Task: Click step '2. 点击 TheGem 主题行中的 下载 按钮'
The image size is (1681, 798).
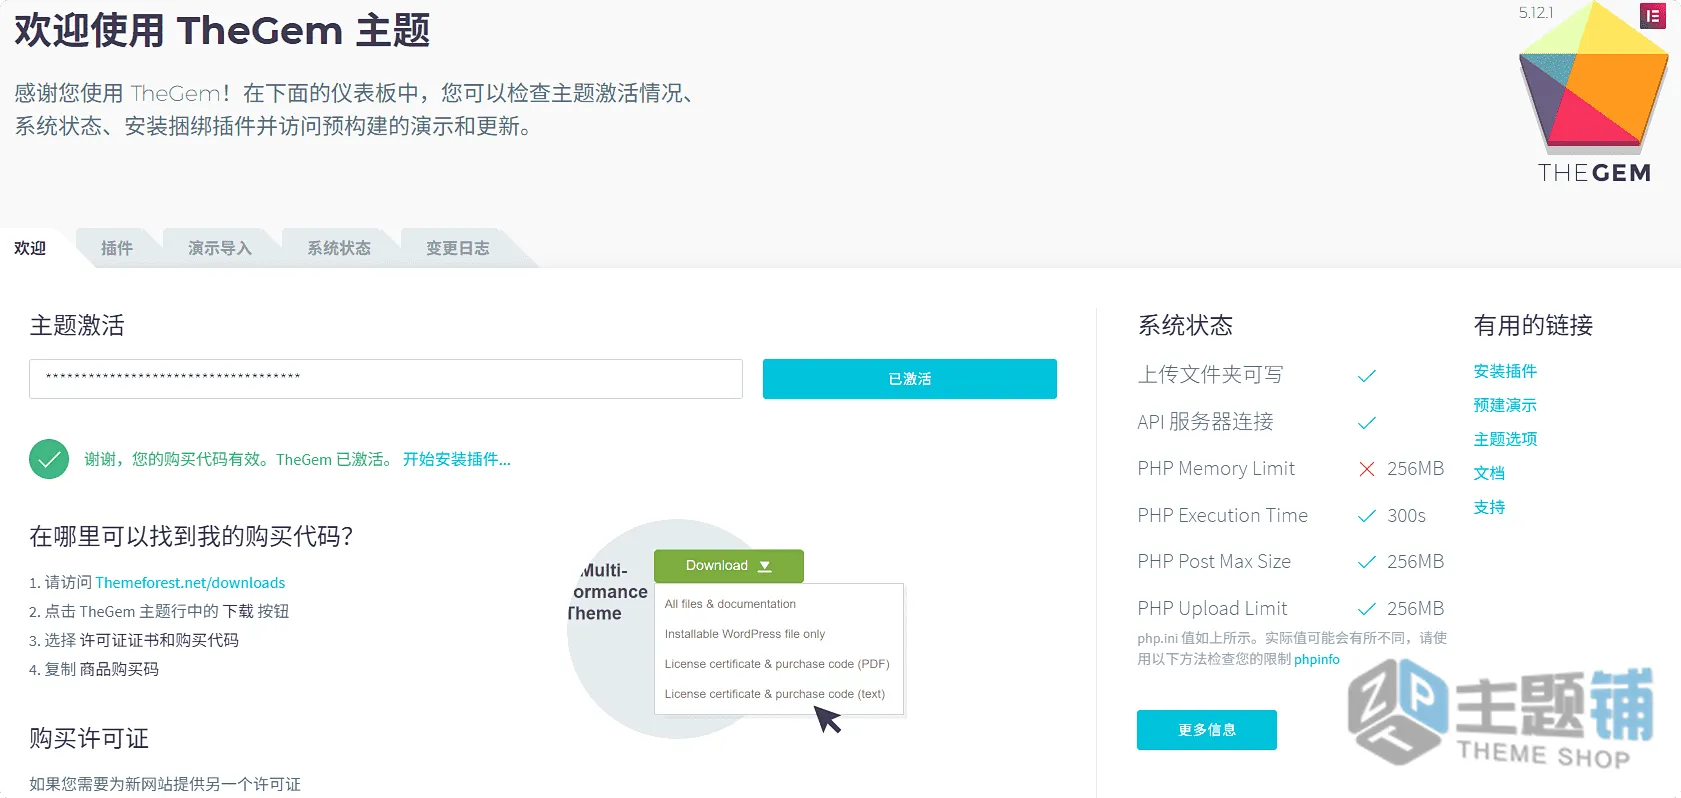Action: [x=159, y=611]
